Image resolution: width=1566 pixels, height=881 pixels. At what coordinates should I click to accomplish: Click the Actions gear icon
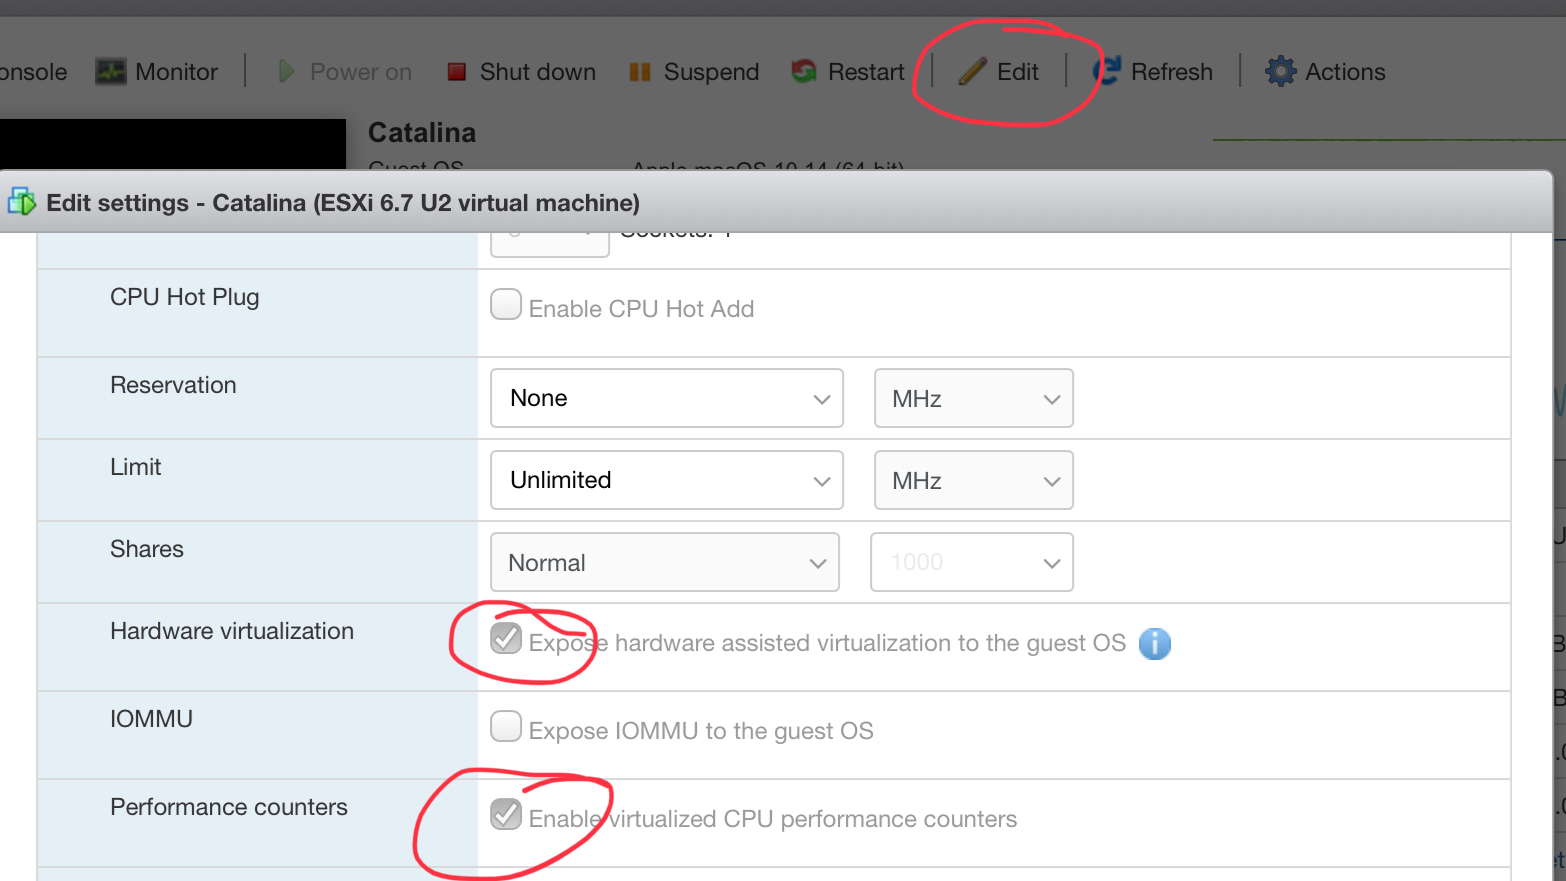1280,72
